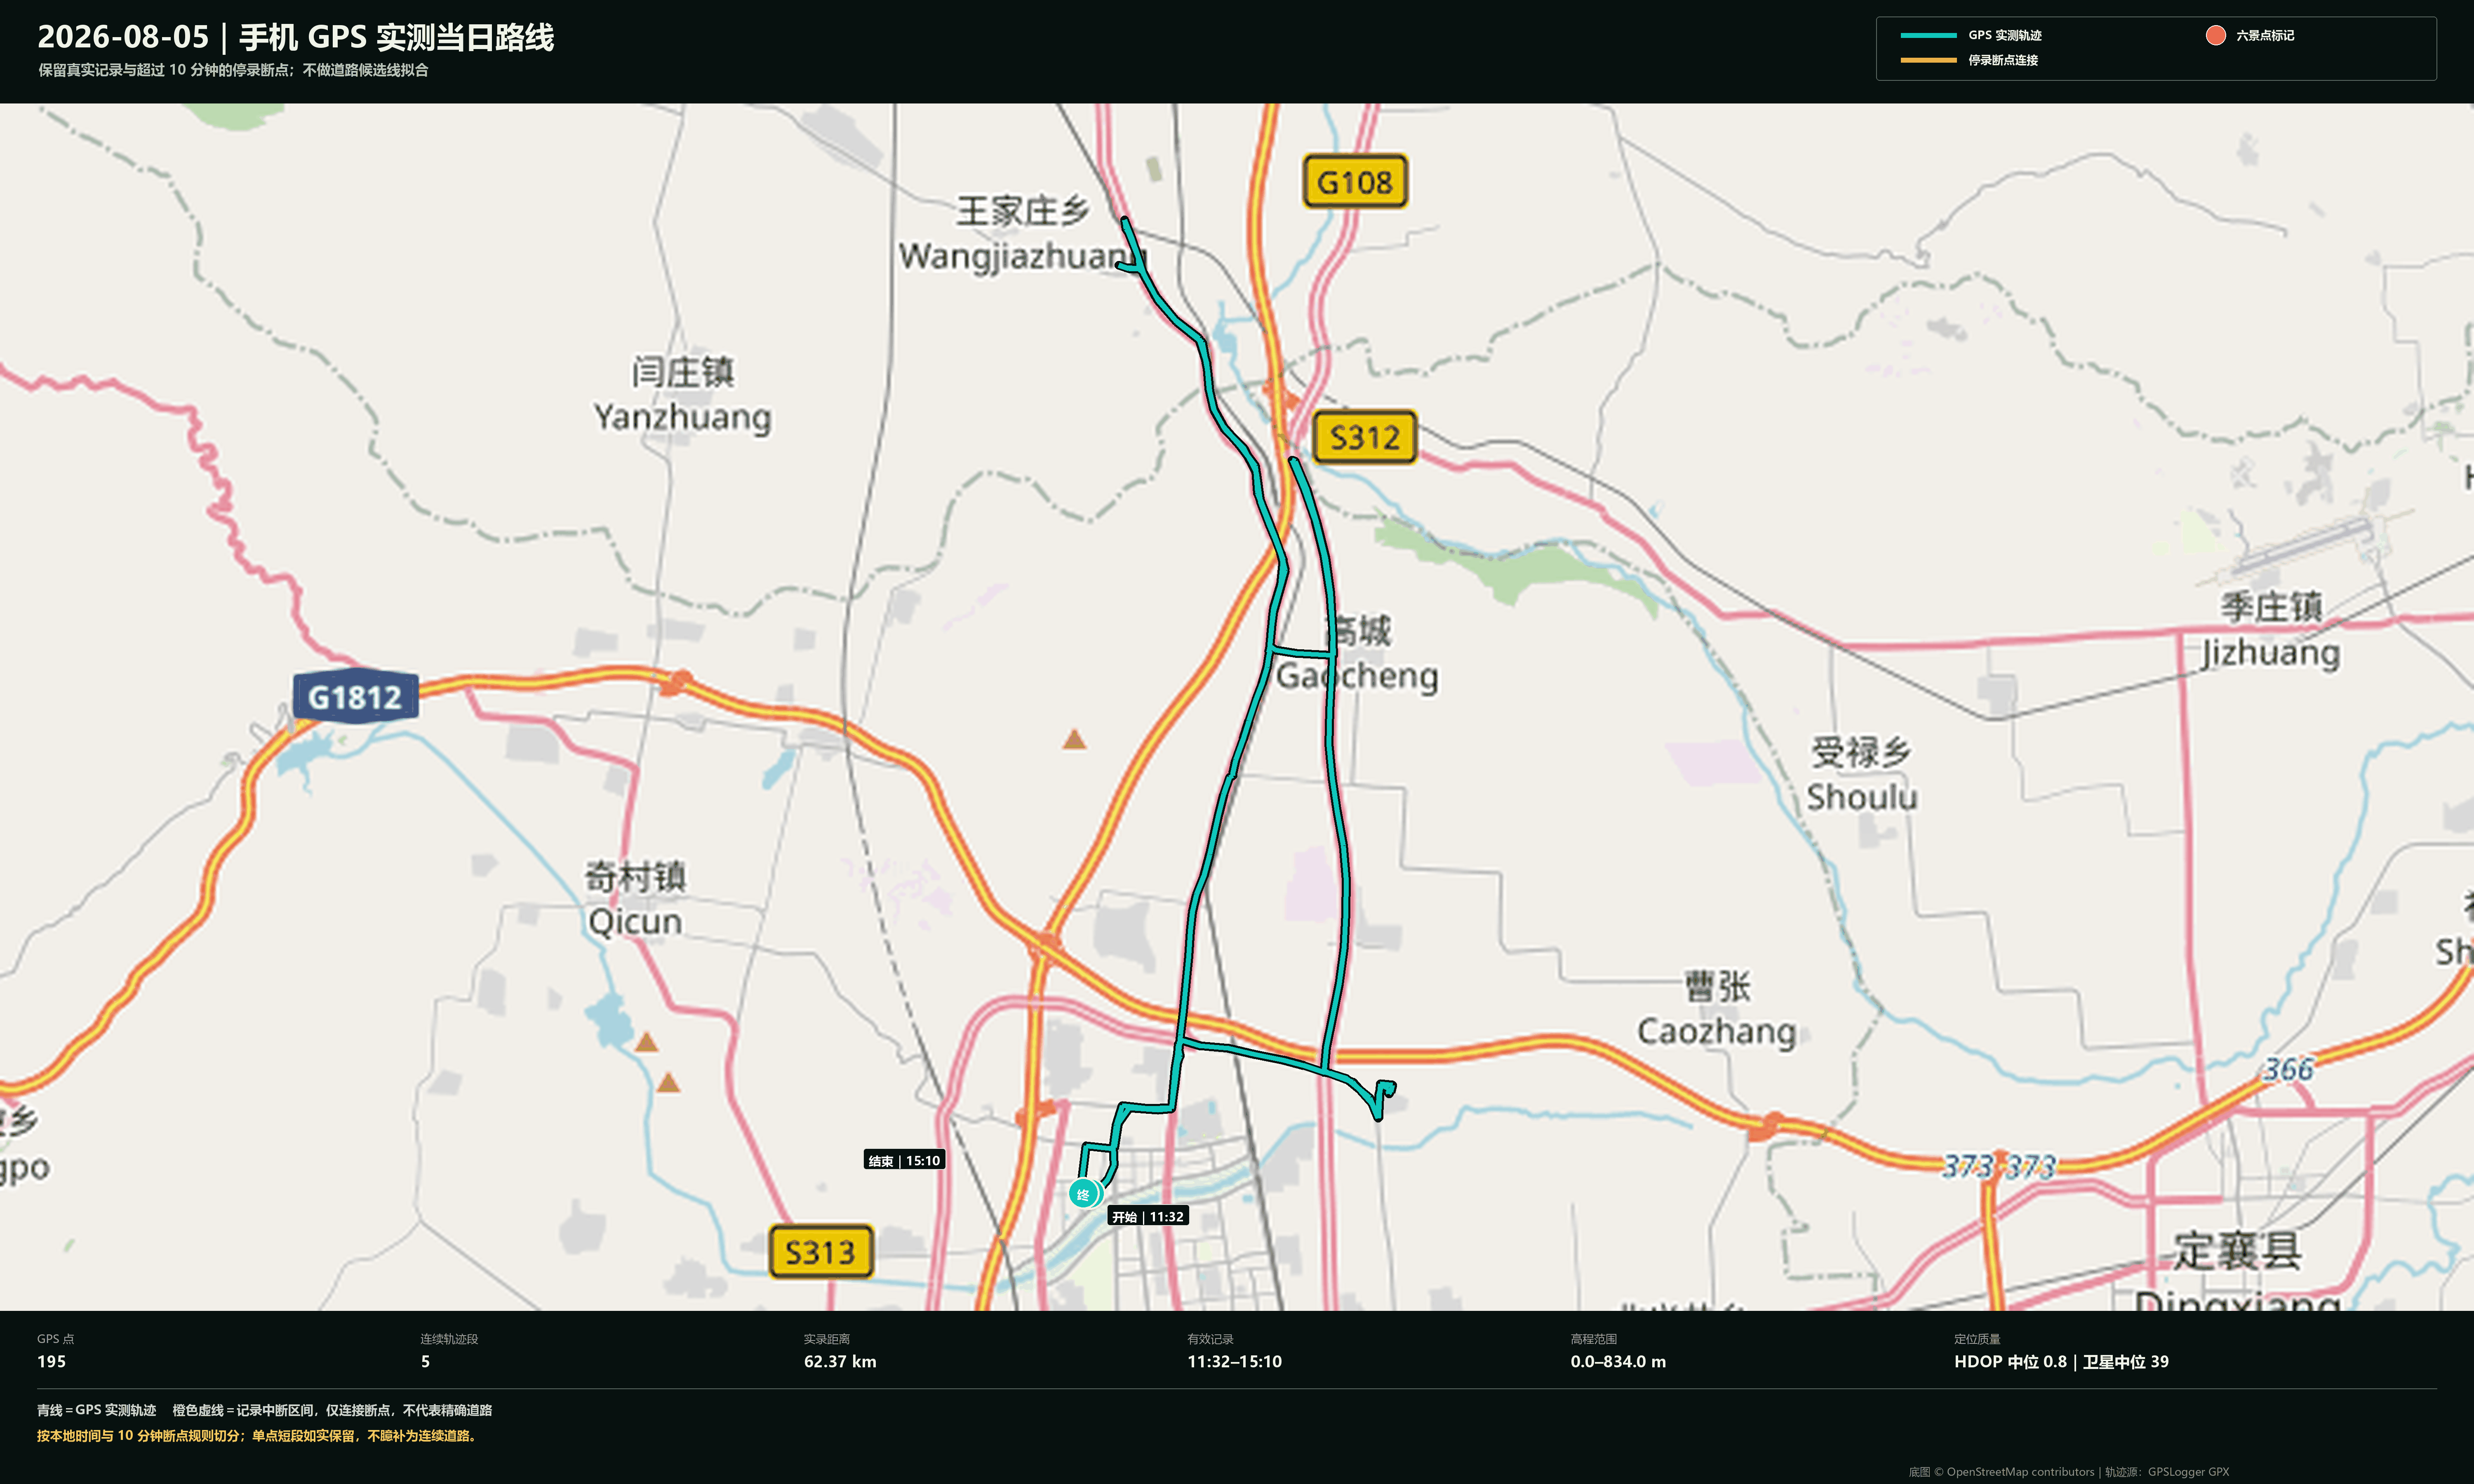Click the S313 yellow road shield

[821, 1252]
